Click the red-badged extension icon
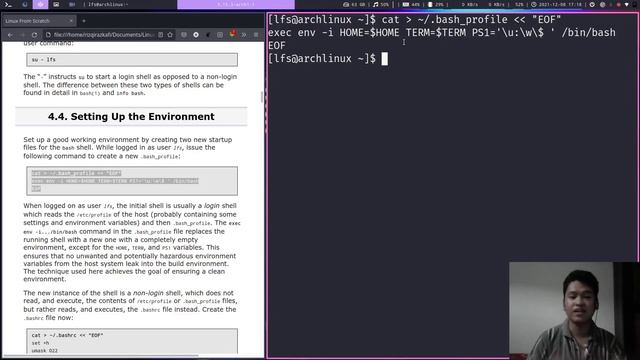Viewport: 640px width, 360px height. click(x=232, y=34)
